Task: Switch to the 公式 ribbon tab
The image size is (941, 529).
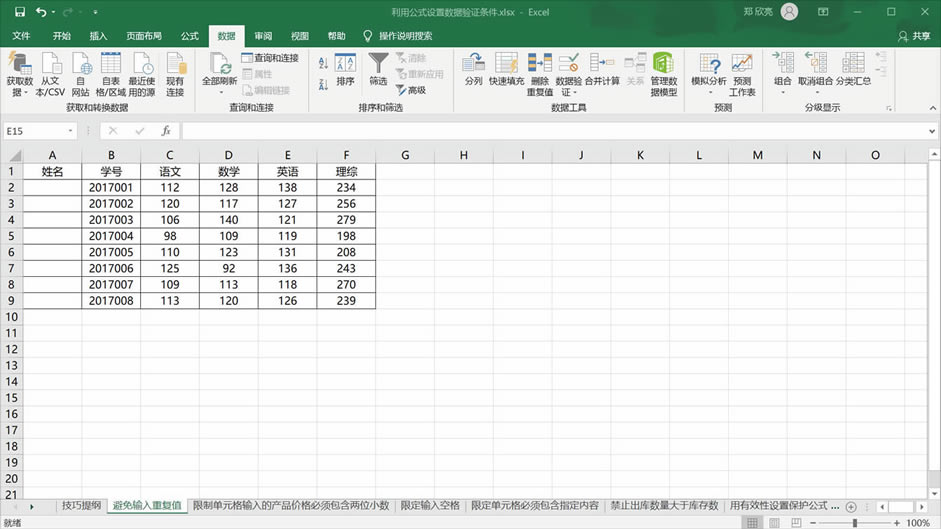Action: coord(189,36)
